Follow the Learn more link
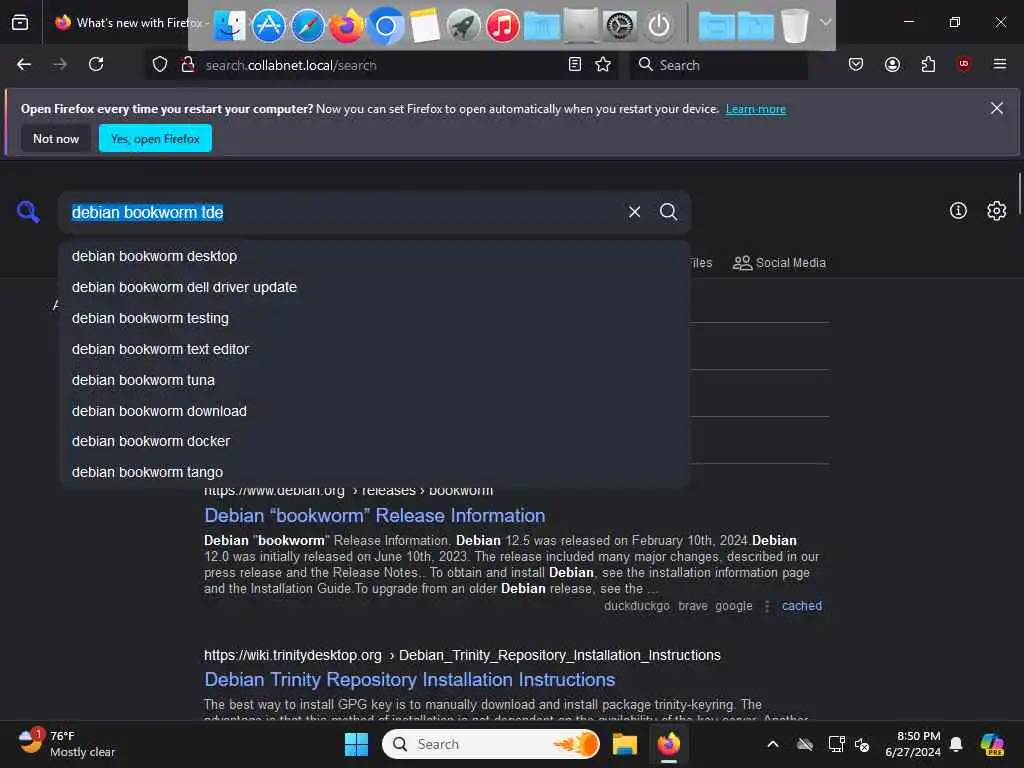The image size is (1024, 768). tap(756, 109)
